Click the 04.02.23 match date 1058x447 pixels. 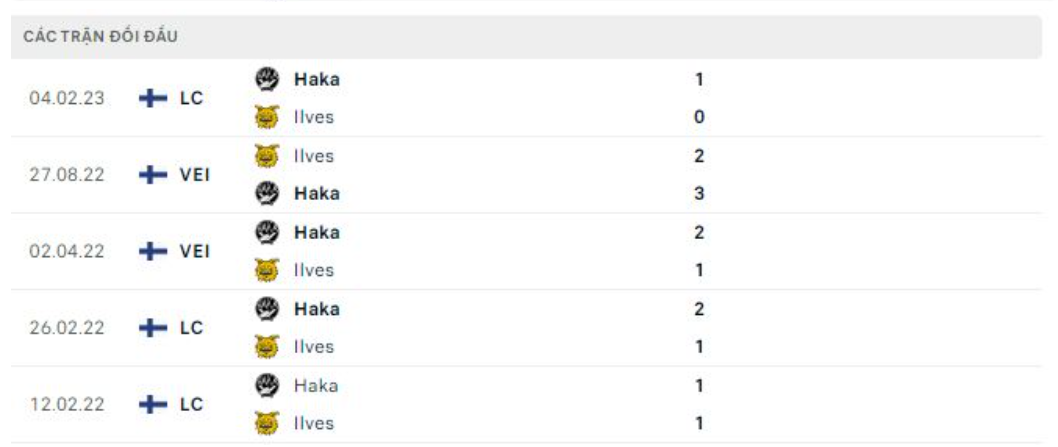pyautogui.click(x=67, y=98)
